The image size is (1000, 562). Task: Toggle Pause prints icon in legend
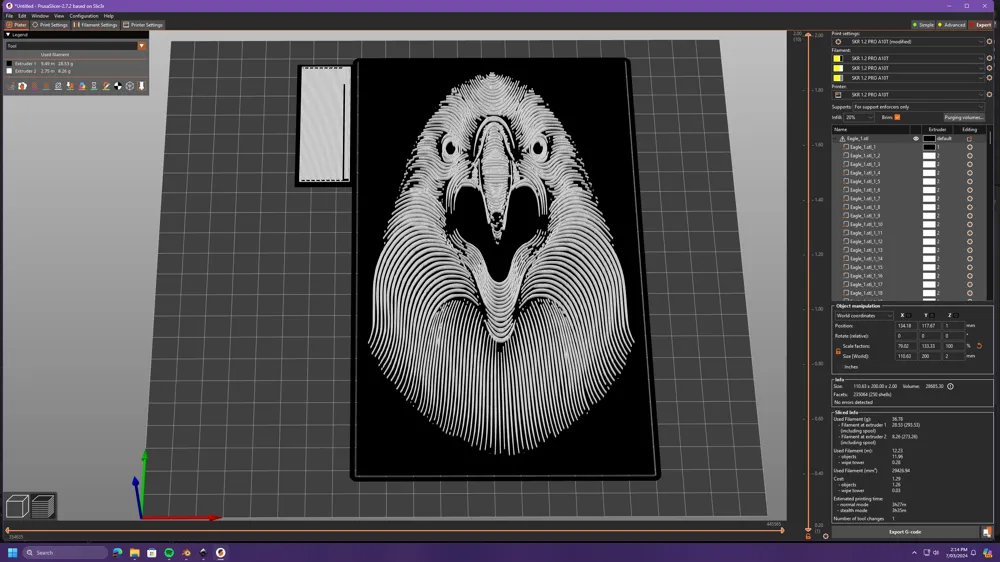click(x=94, y=86)
